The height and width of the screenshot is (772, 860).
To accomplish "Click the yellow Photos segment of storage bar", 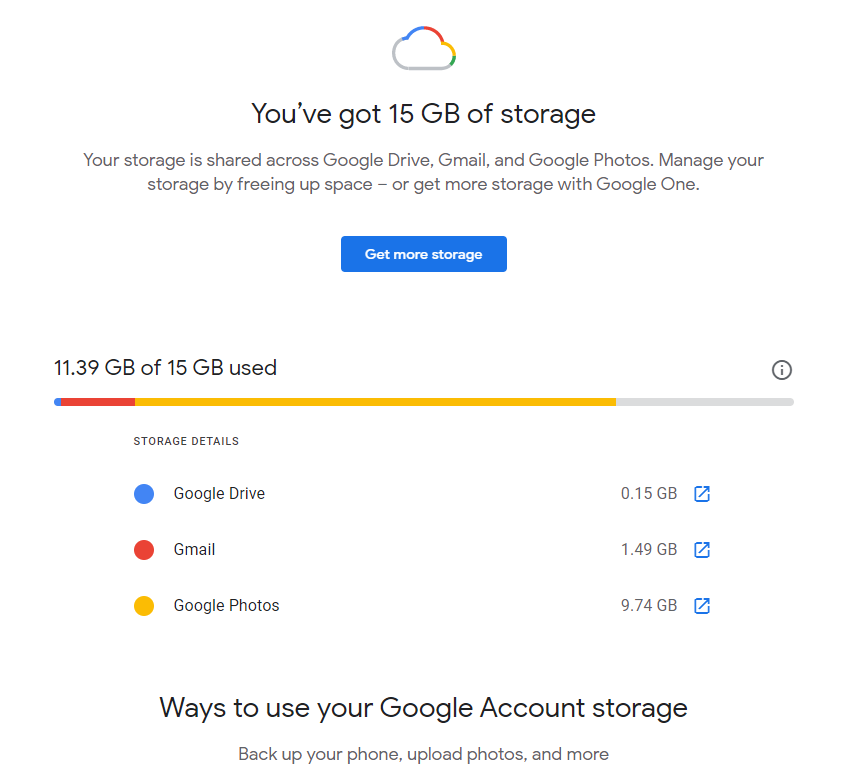I will pyautogui.click(x=375, y=402).
